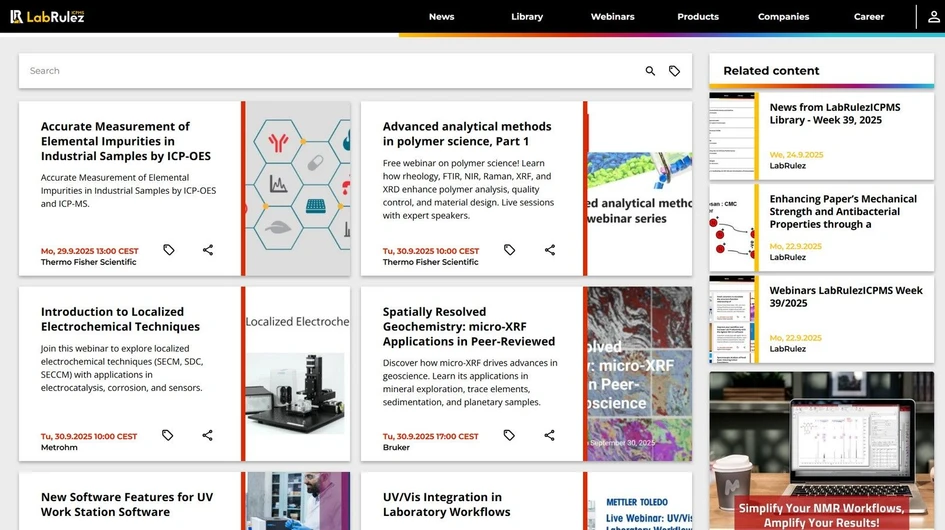Click tag icon on polymer science webinar card
The height and width of the screenshot is (530, 945).
509,250
